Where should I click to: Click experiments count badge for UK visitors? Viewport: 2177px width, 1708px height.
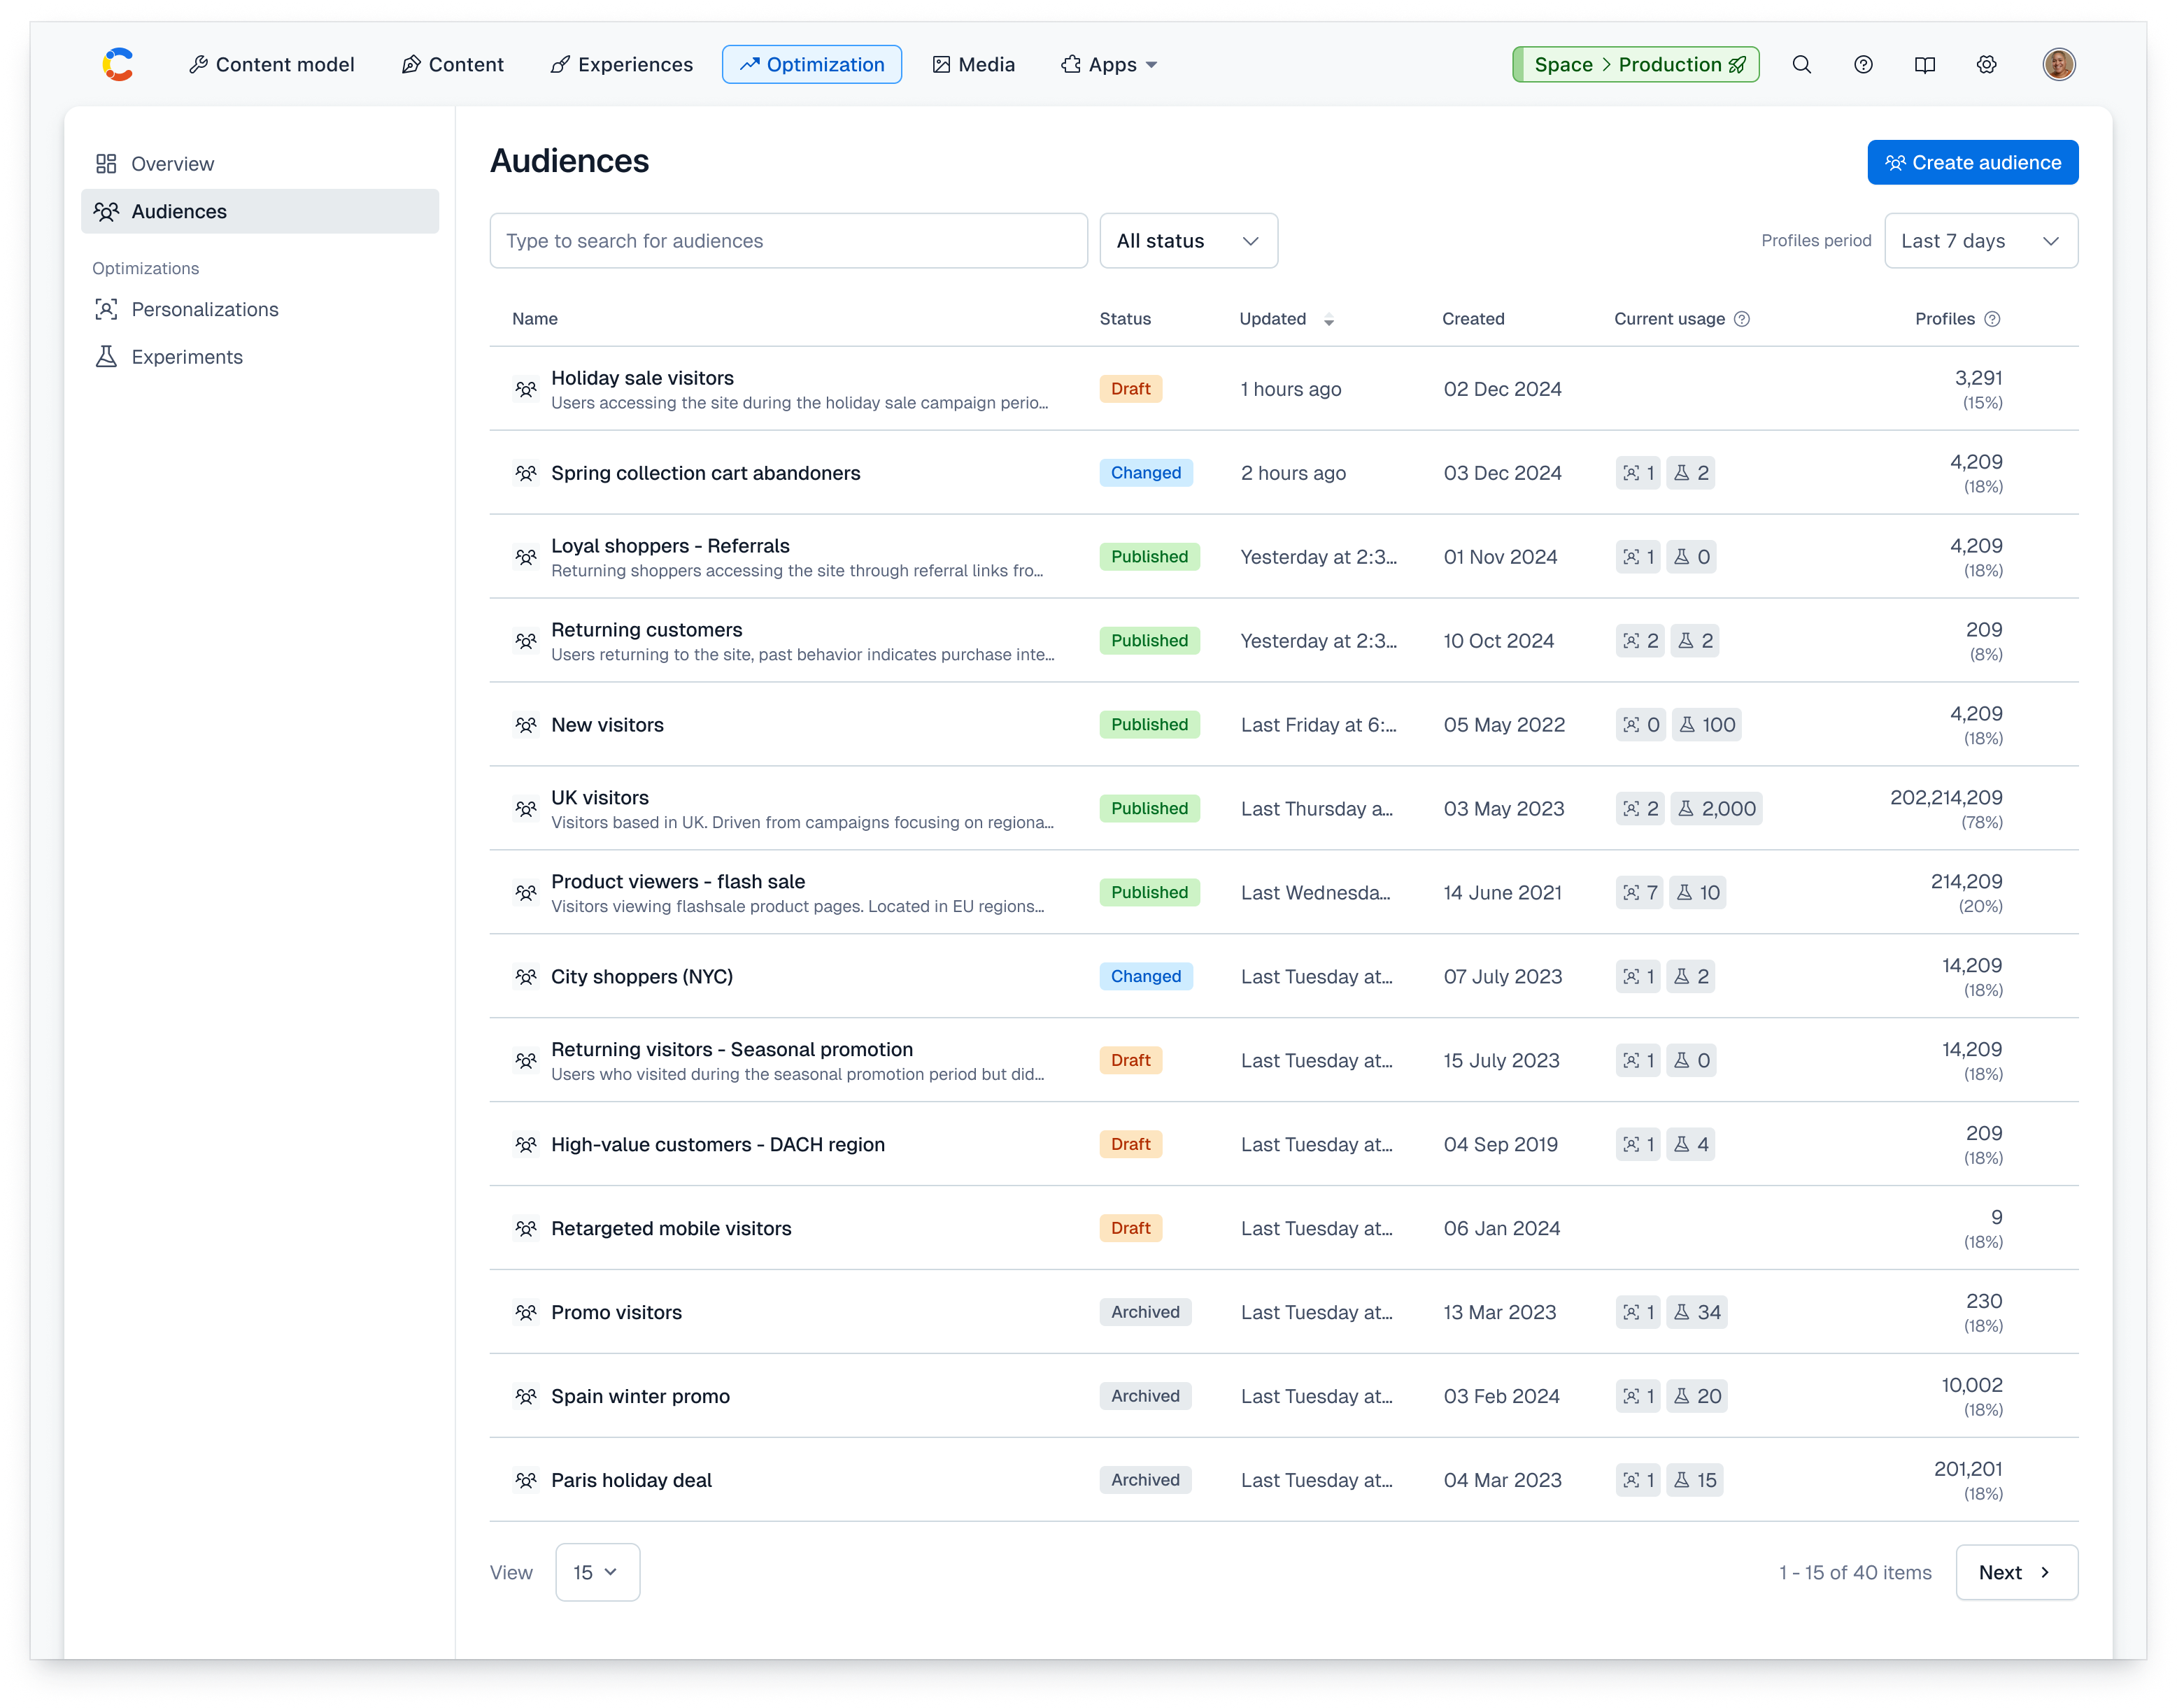point(1716,808)
